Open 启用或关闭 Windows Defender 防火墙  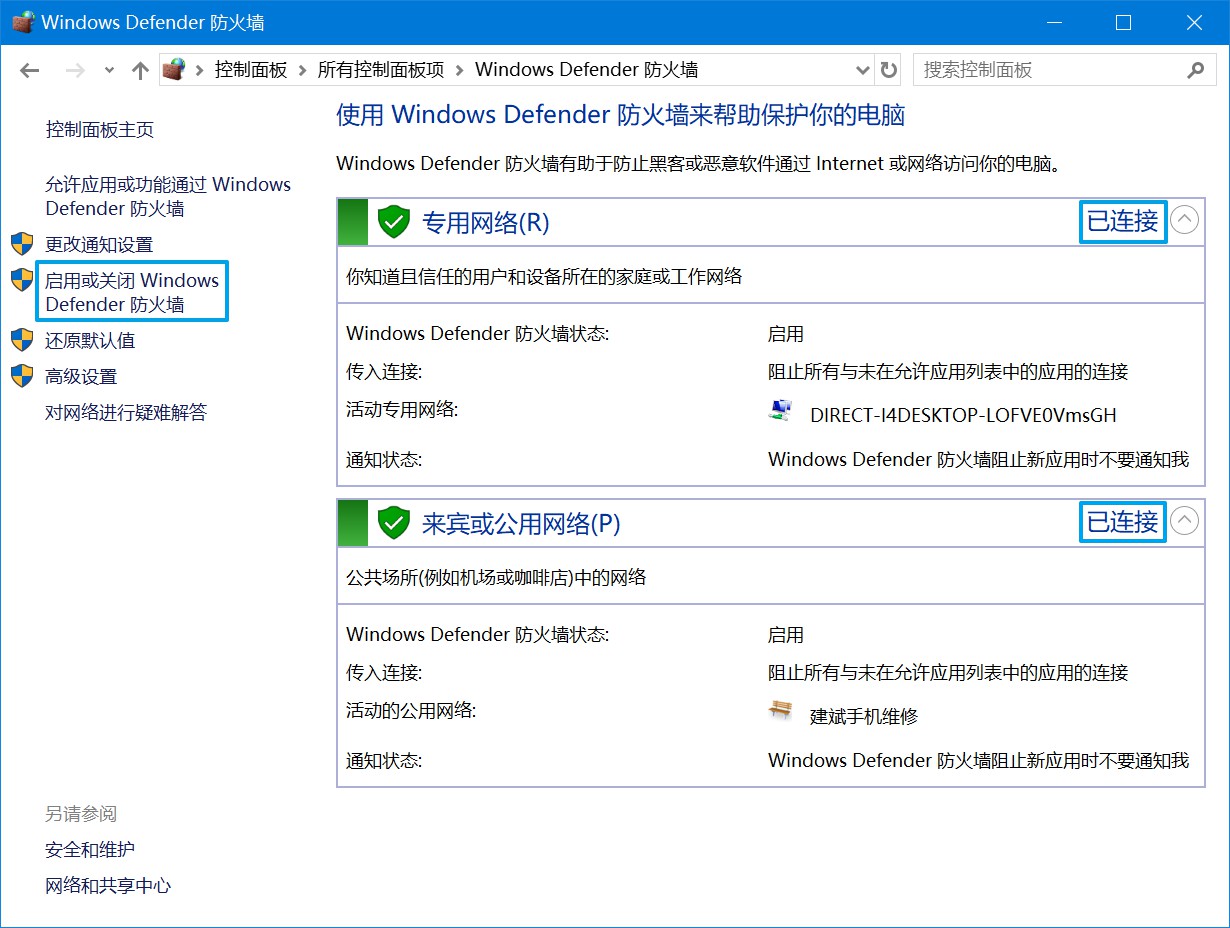pos(132,292)
